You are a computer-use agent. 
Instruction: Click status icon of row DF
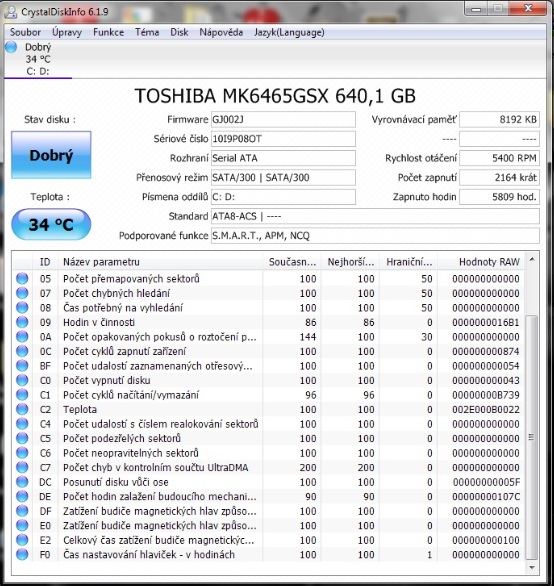[x=22, y=511]
